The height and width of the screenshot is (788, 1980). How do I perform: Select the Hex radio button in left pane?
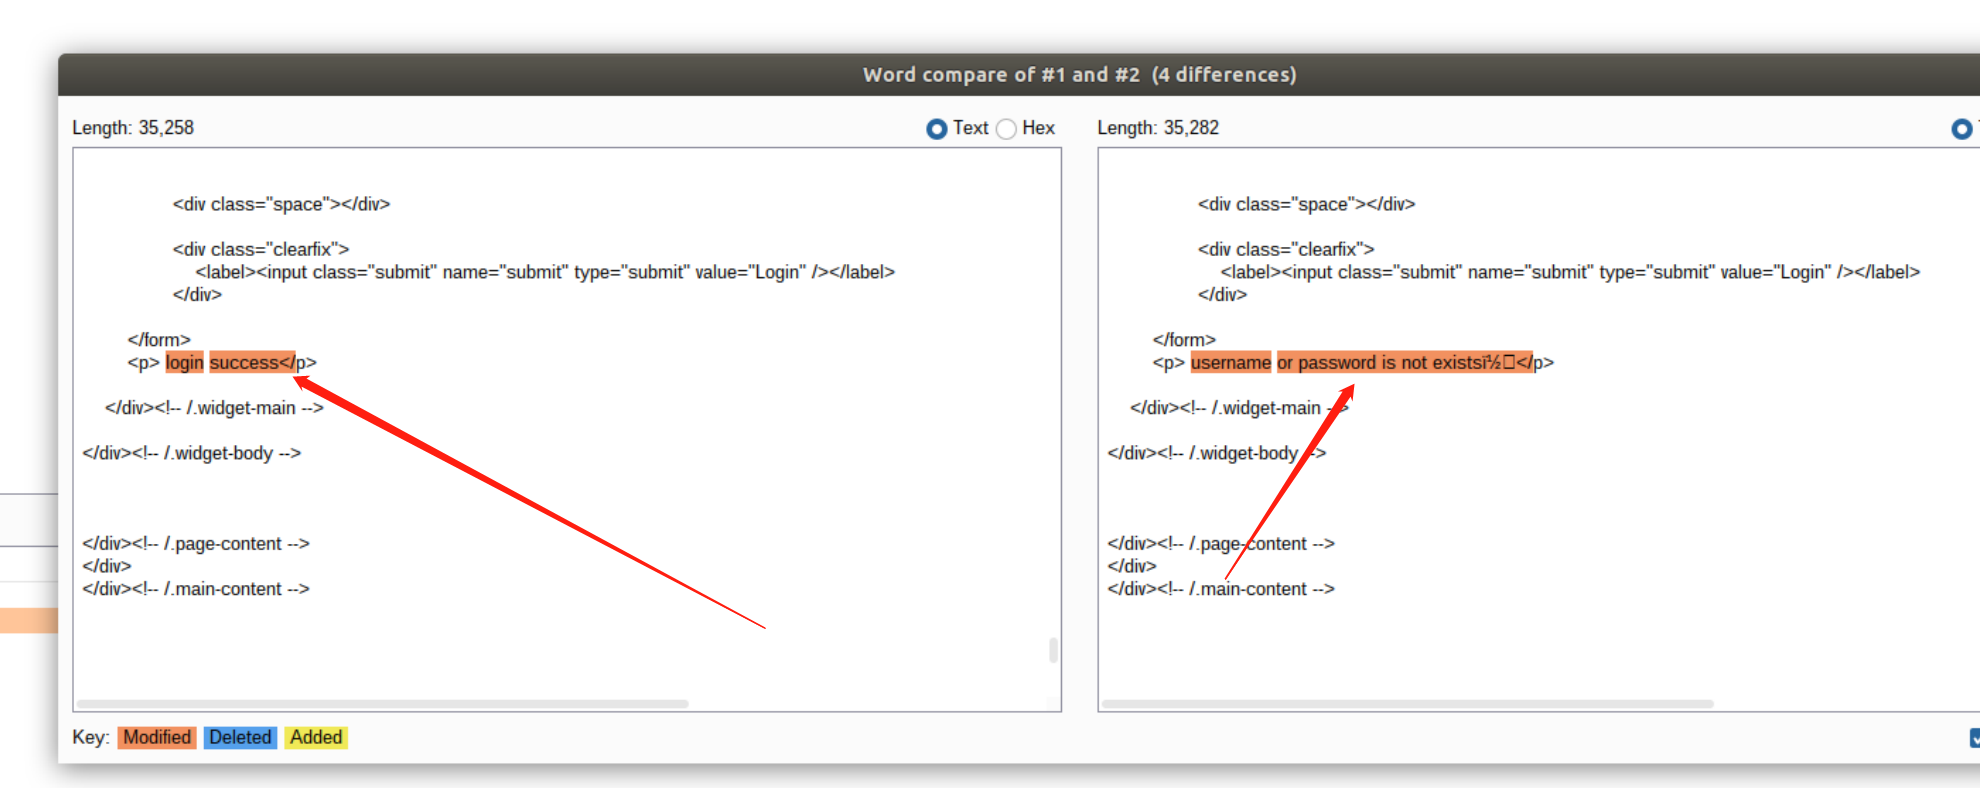[x=1006, y=129]
